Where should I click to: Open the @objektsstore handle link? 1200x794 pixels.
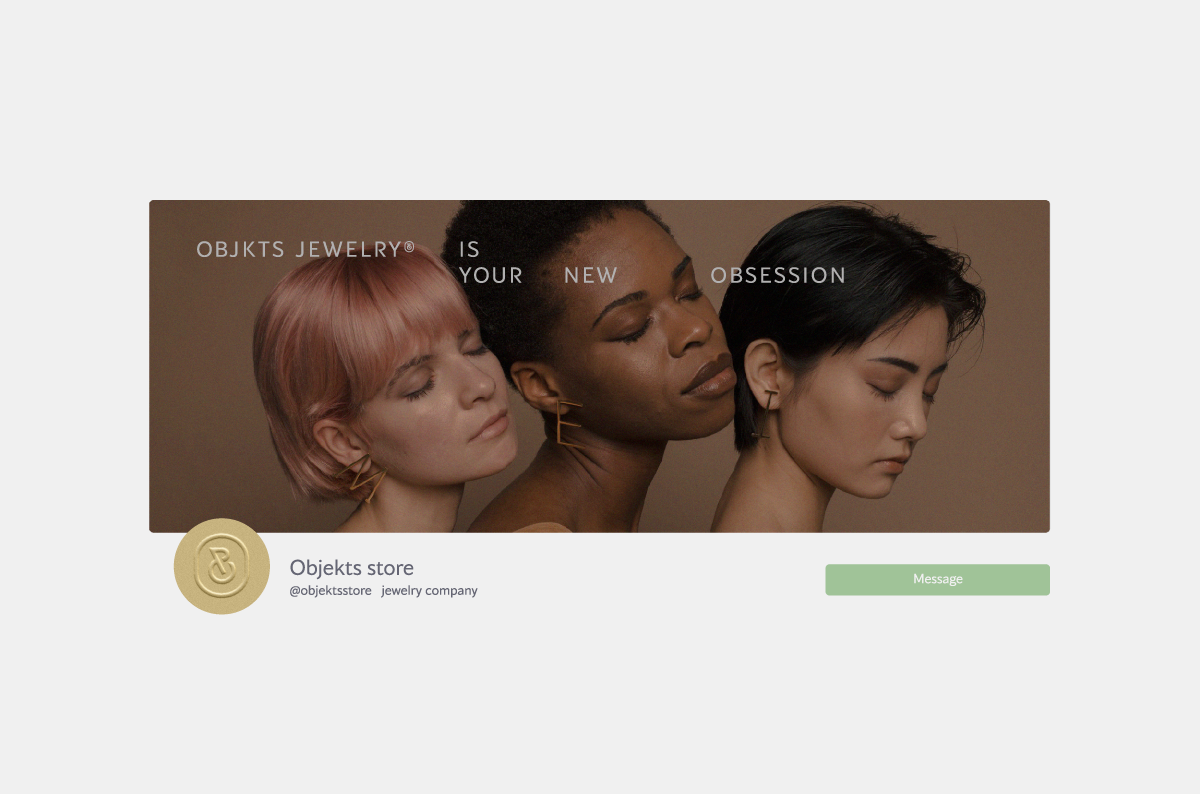coord(330,591)
